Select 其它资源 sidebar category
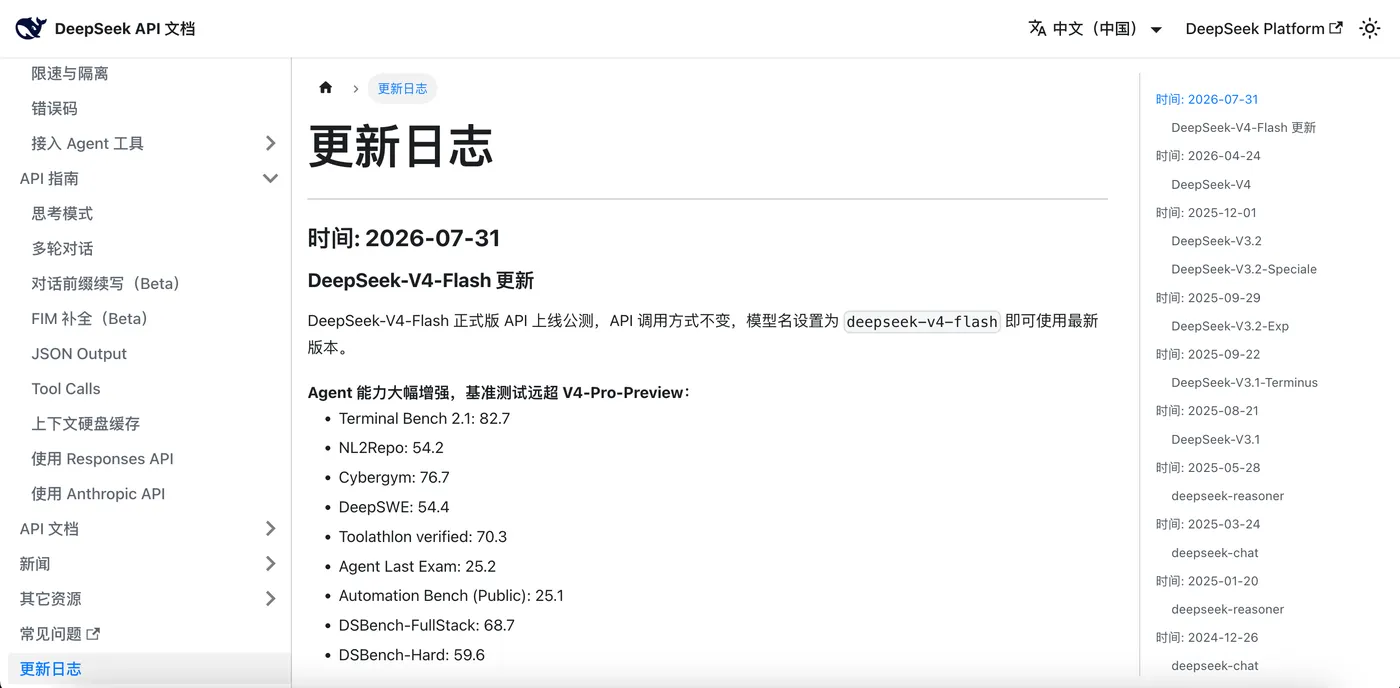Screen dimensions: 1400x688 [x=51, y=598]
